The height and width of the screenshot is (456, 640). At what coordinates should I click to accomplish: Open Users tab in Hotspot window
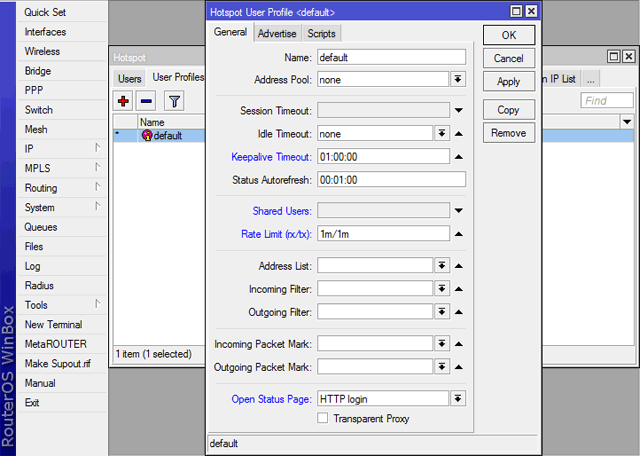pos(130,78)
